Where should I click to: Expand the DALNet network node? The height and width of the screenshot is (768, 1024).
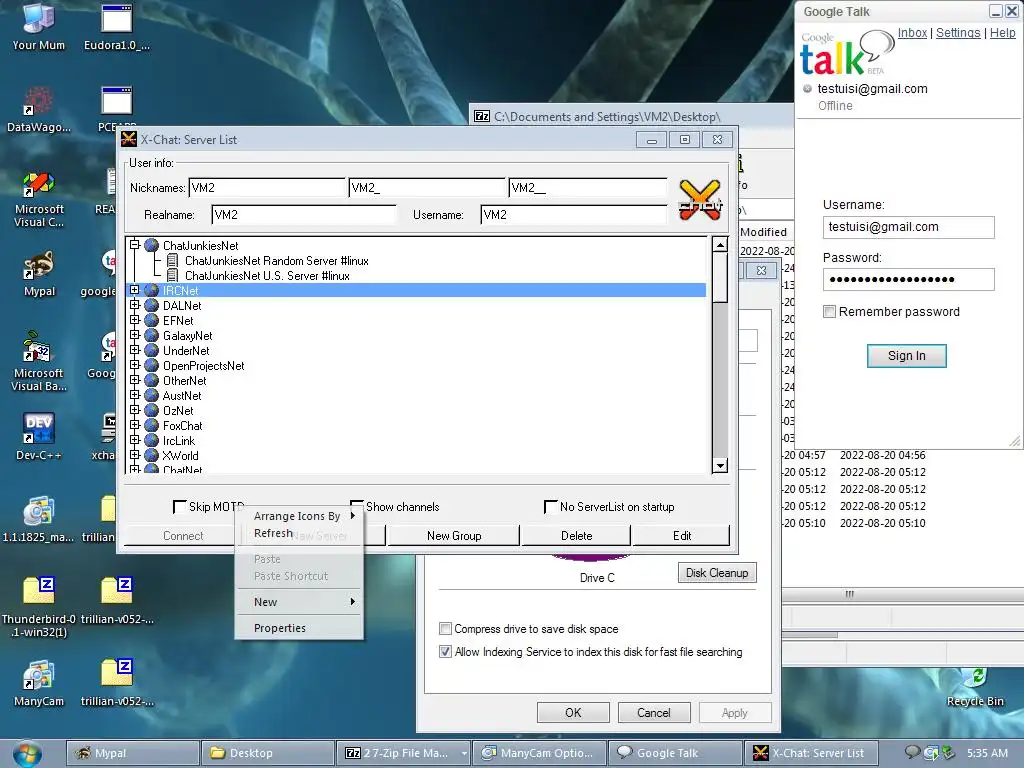(x=135, y=305)
